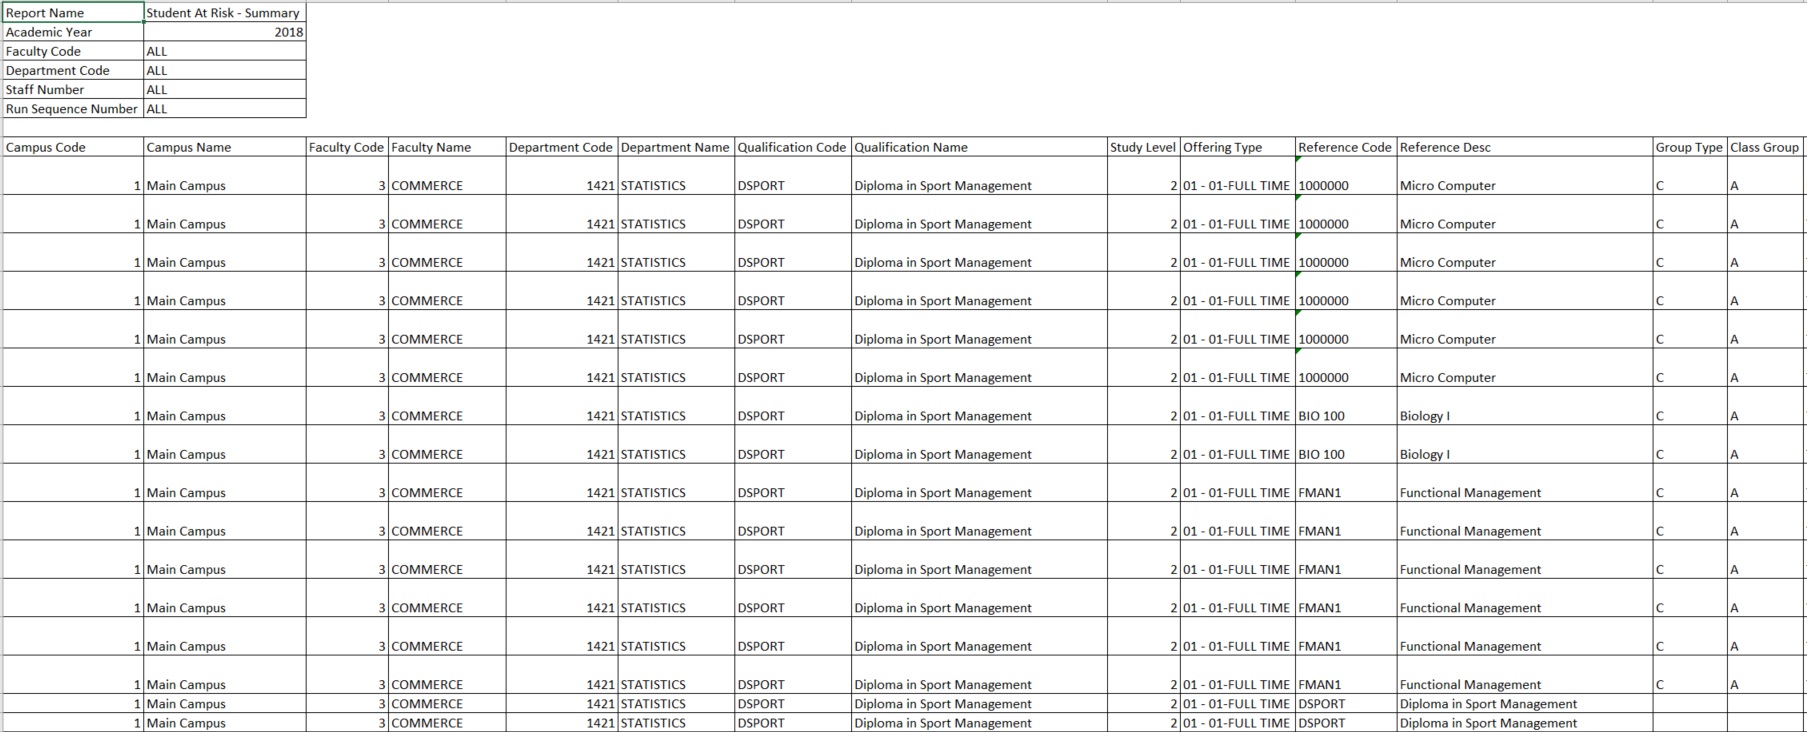
Task: Select the Qualification Code header cell
Action: point(791,147)
